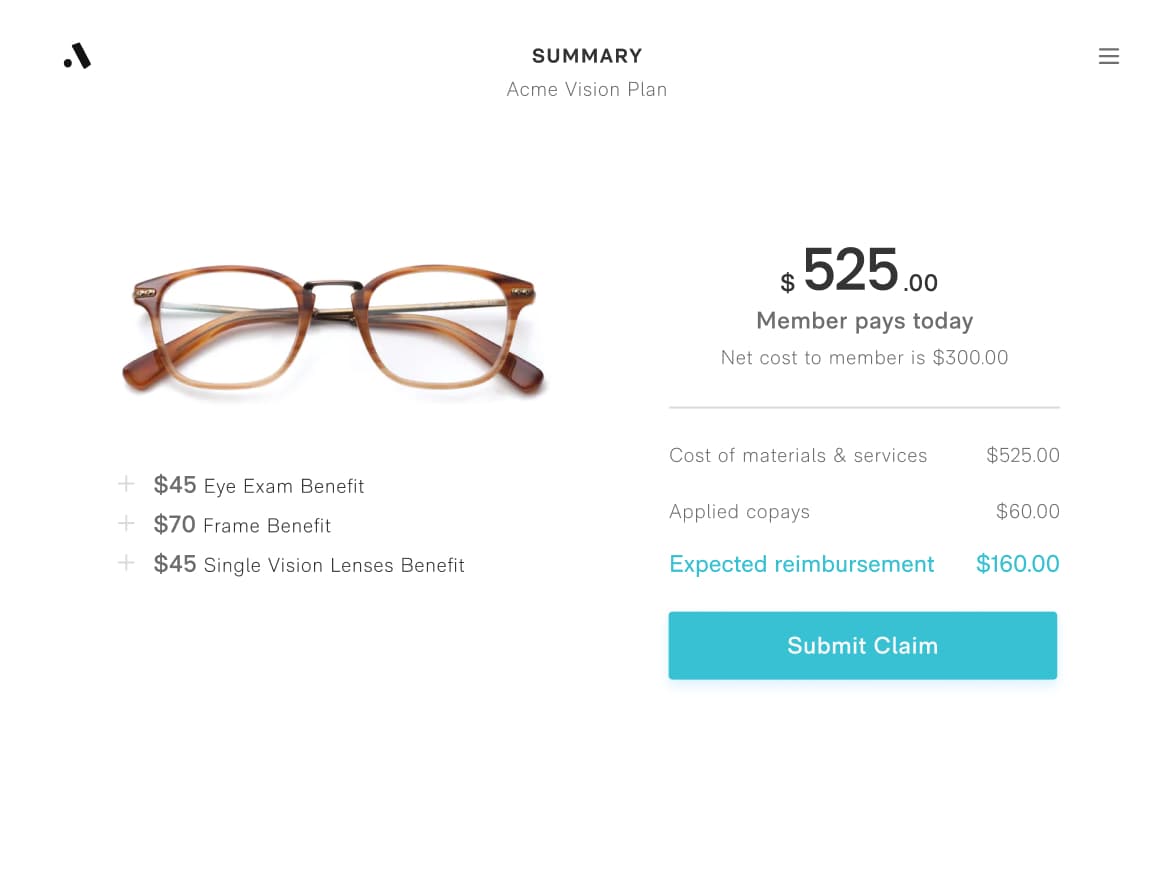Click the SUMMARY page title
The height and width of the screenshot is (876, 1166).
click(x=587, y=56)
